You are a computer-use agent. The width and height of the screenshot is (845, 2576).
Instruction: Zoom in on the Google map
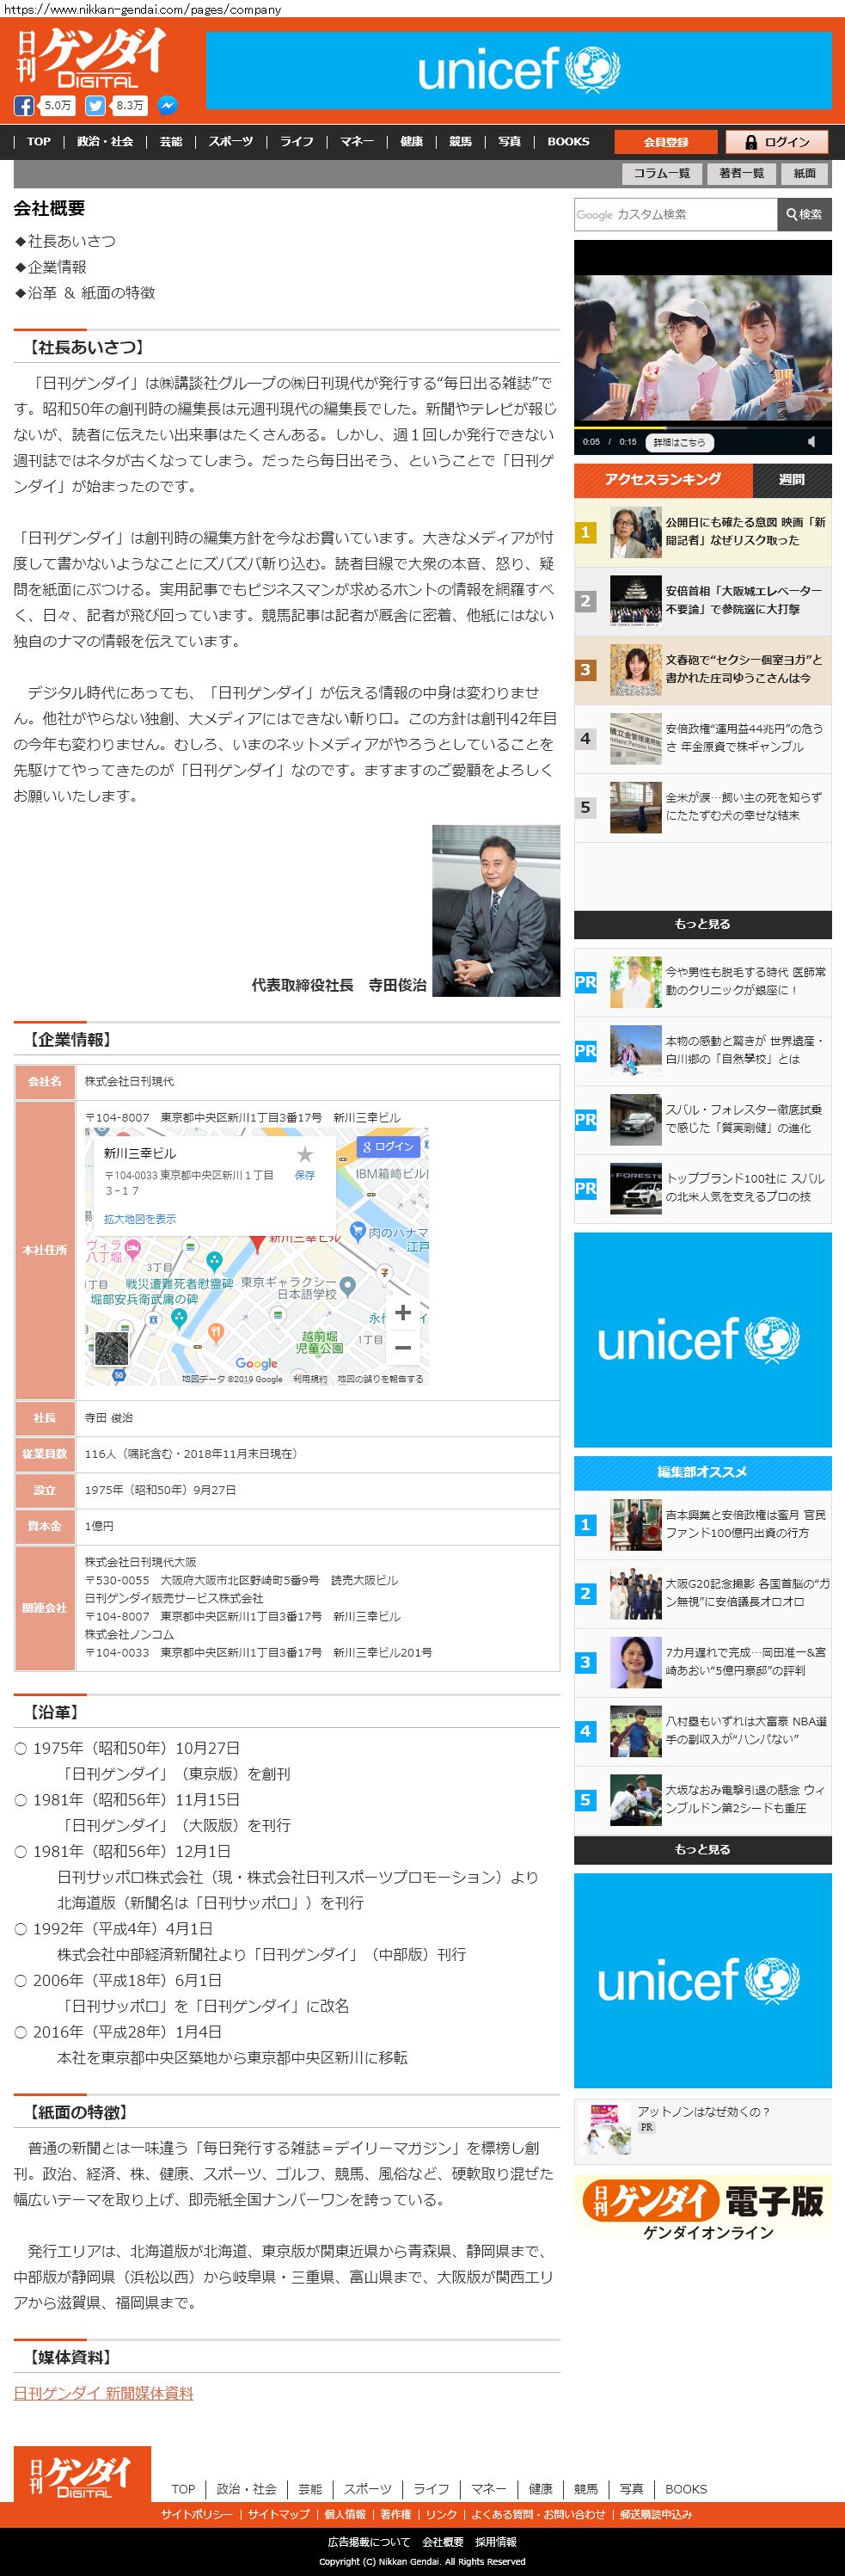(x=402, y=1312)
